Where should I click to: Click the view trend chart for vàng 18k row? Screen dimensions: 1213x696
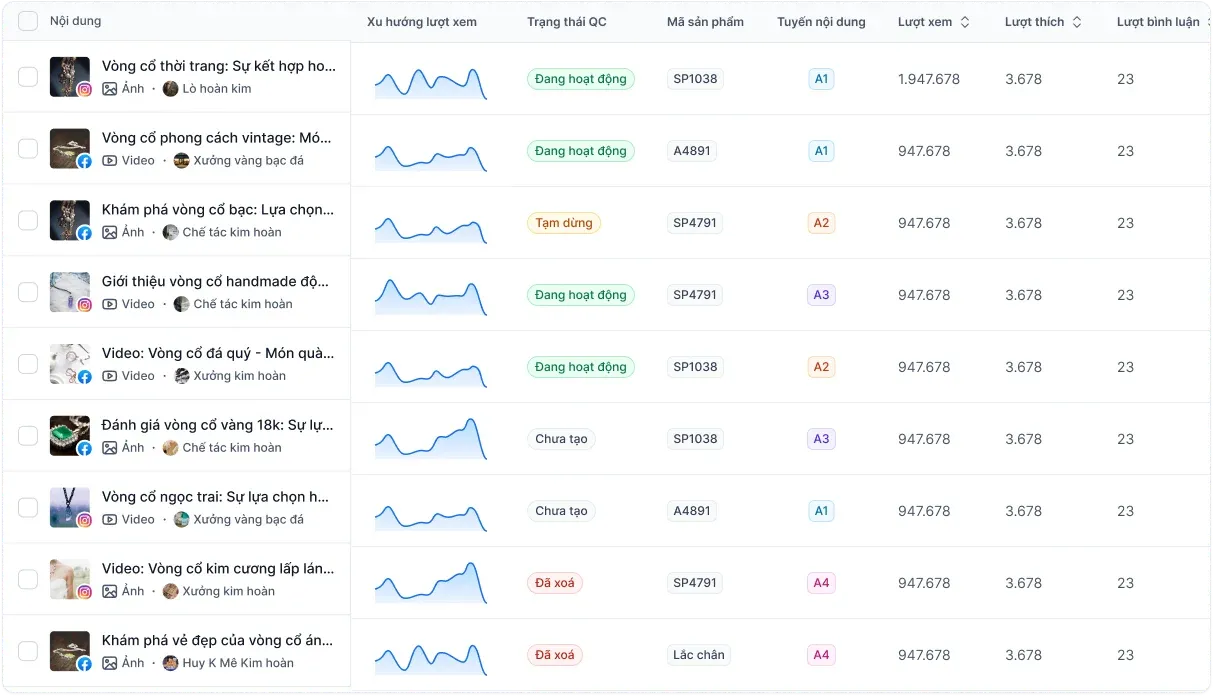tap(431, 439)
